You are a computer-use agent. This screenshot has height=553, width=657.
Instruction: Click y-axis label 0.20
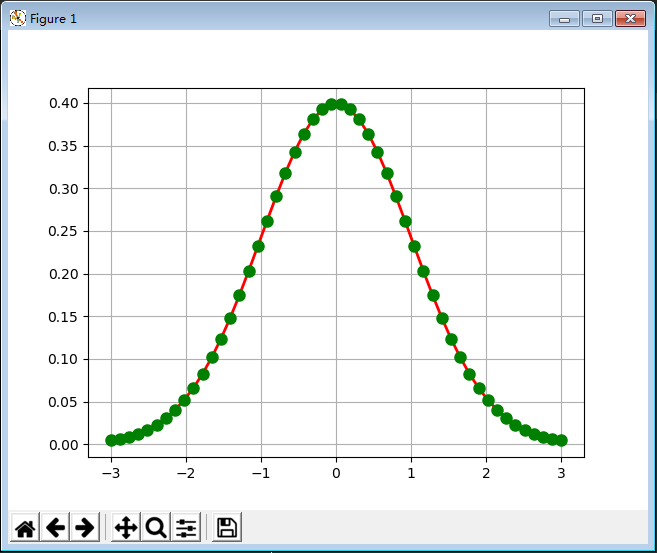(64, 274)
